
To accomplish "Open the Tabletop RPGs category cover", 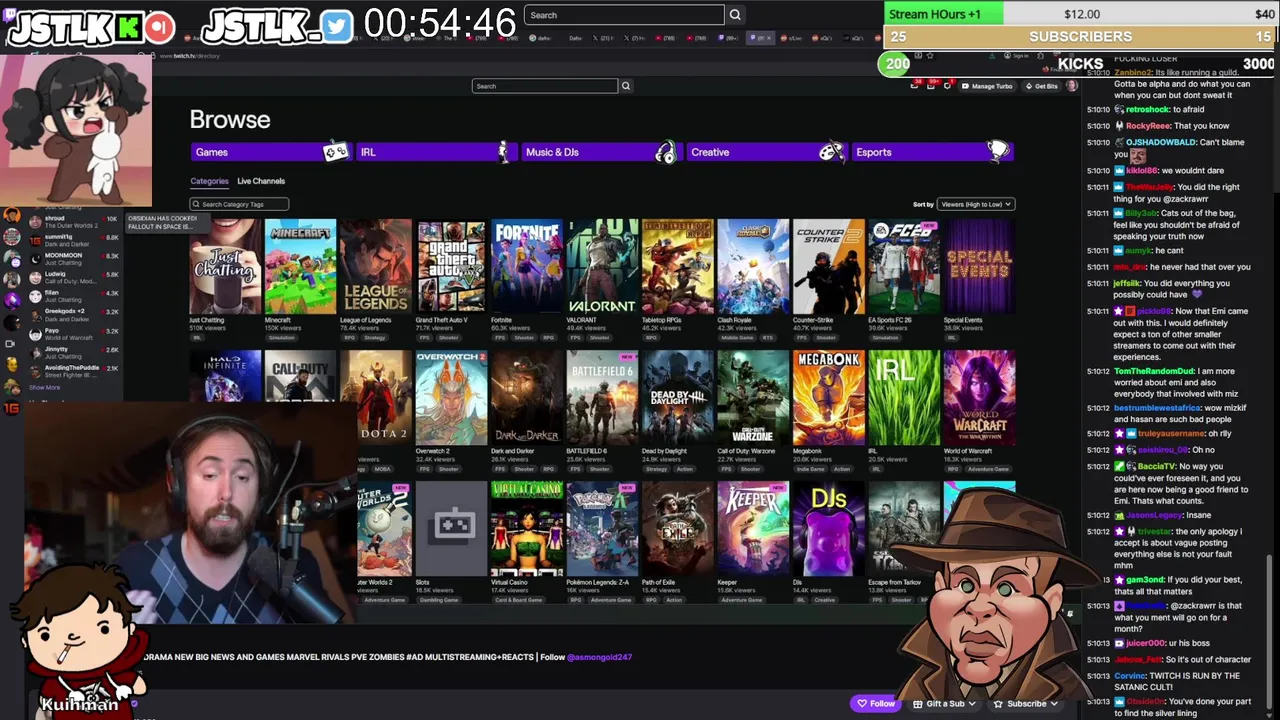I will click(x=678, y=267).
